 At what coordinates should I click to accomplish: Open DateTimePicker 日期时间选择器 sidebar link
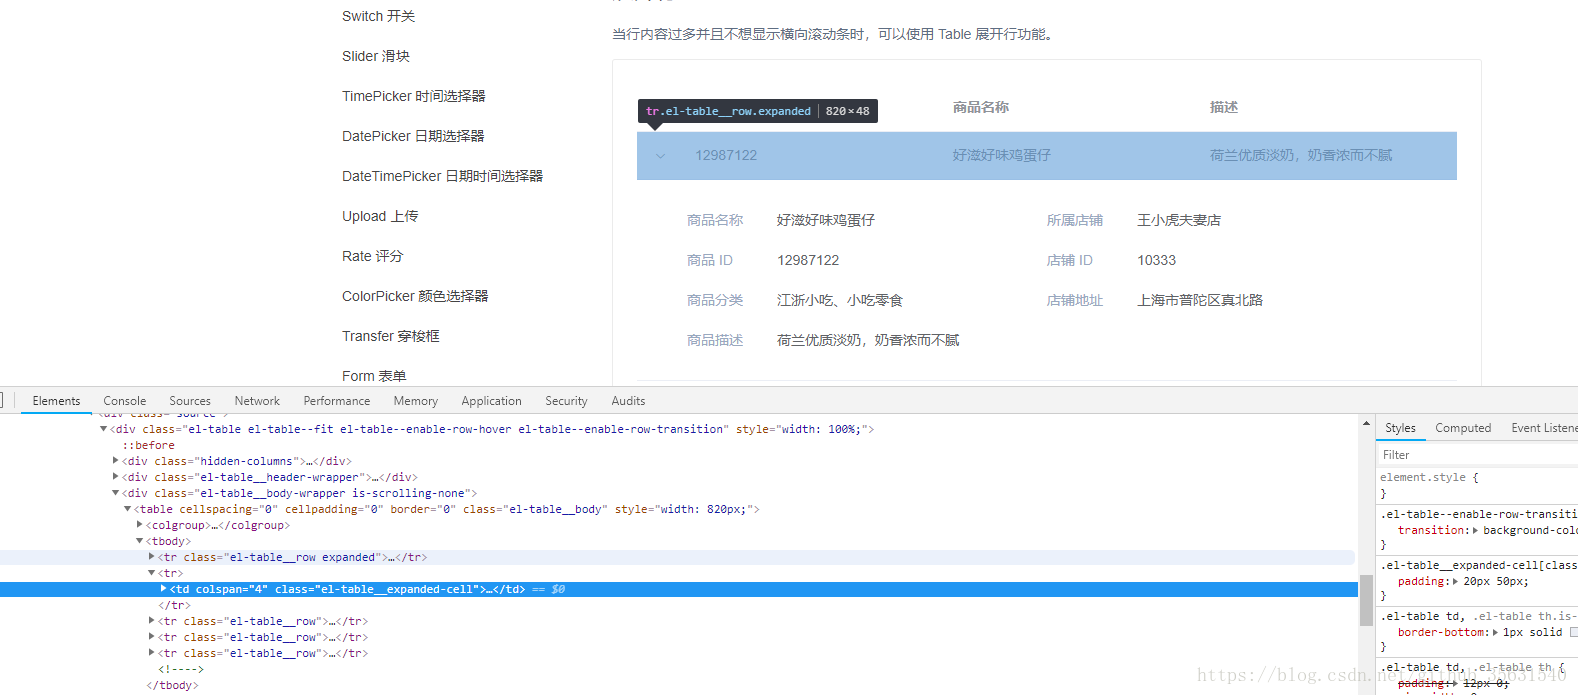click(442, 176)
